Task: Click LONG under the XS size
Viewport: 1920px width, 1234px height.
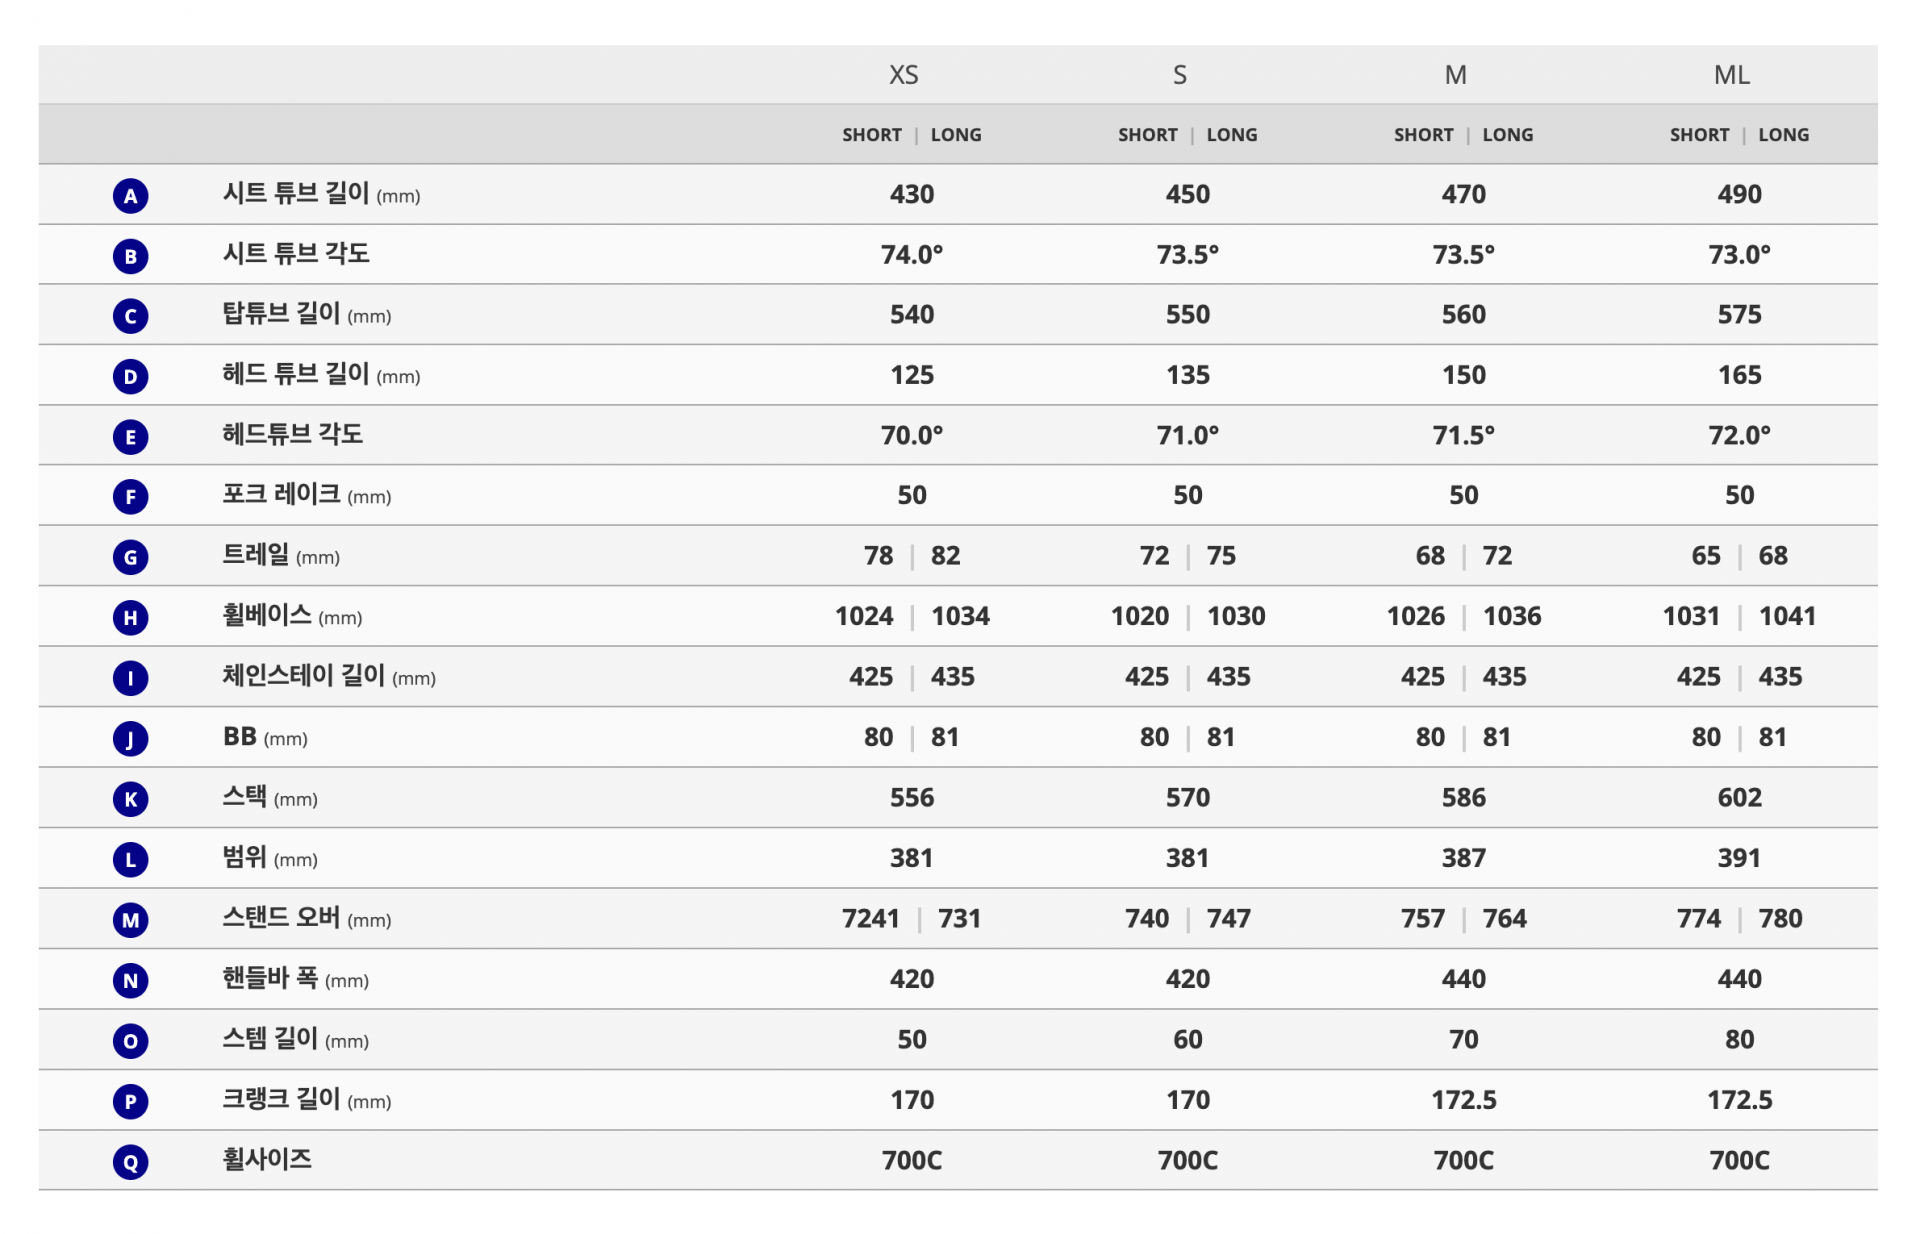Action: [x=956, y=135]
